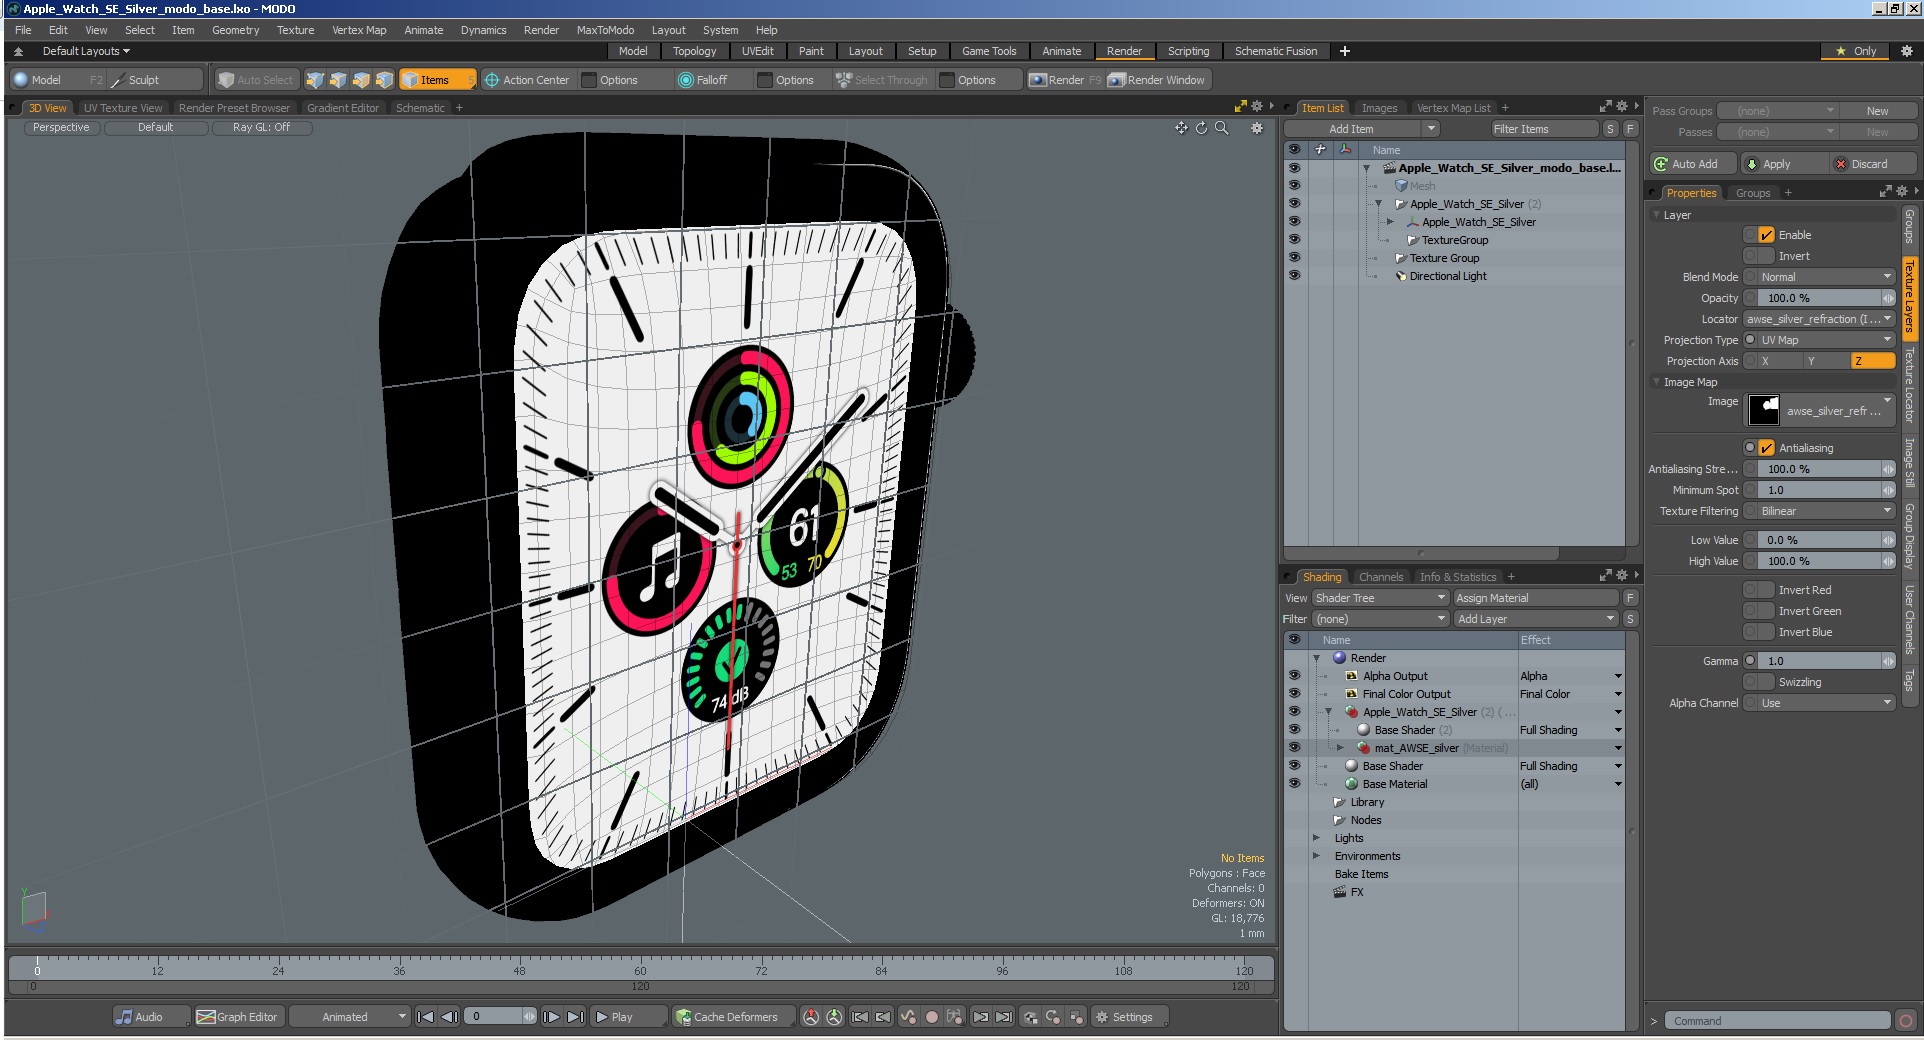1924x1040 pixels.
Task: Click the Assign Material button
Action: click(1534, 598)
